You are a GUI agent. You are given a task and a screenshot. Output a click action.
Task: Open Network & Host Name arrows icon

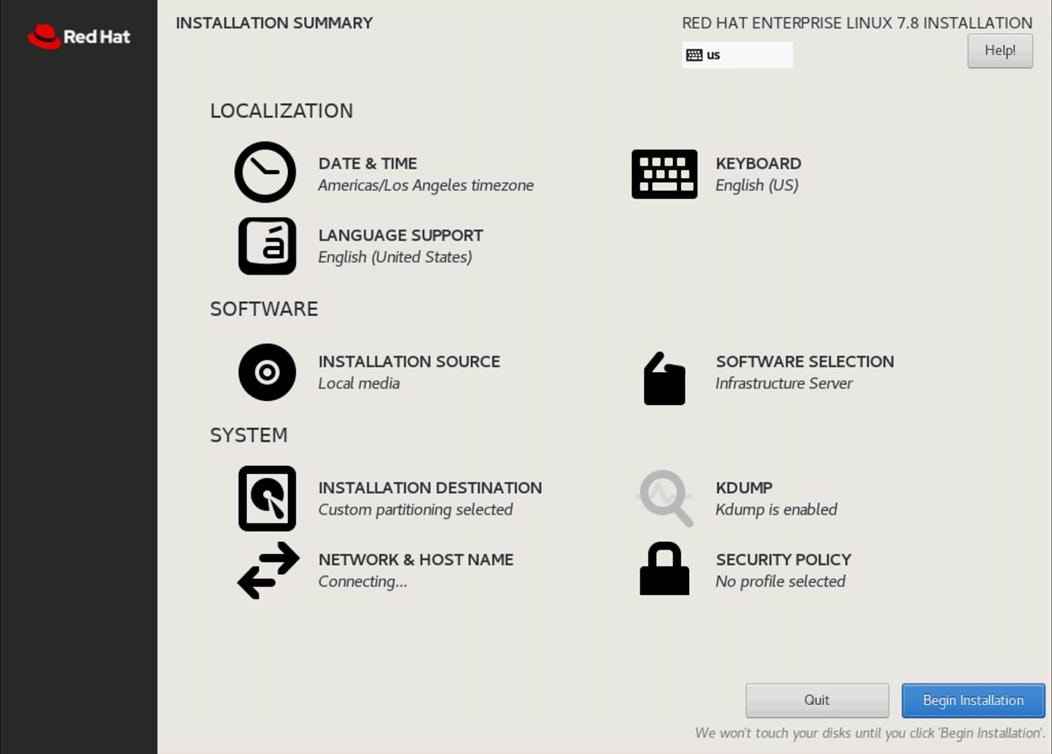coord(266,570)
